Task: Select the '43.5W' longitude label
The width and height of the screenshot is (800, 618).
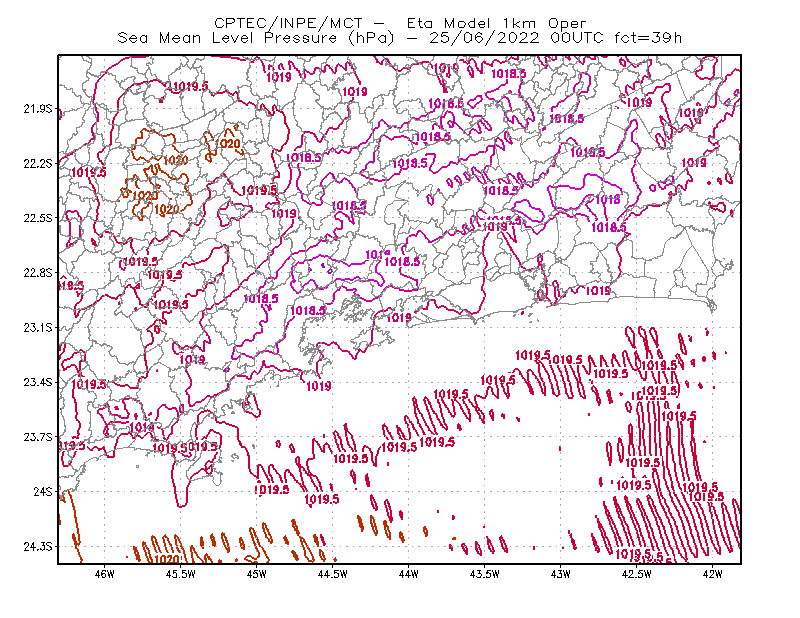Action: point(484,574)
